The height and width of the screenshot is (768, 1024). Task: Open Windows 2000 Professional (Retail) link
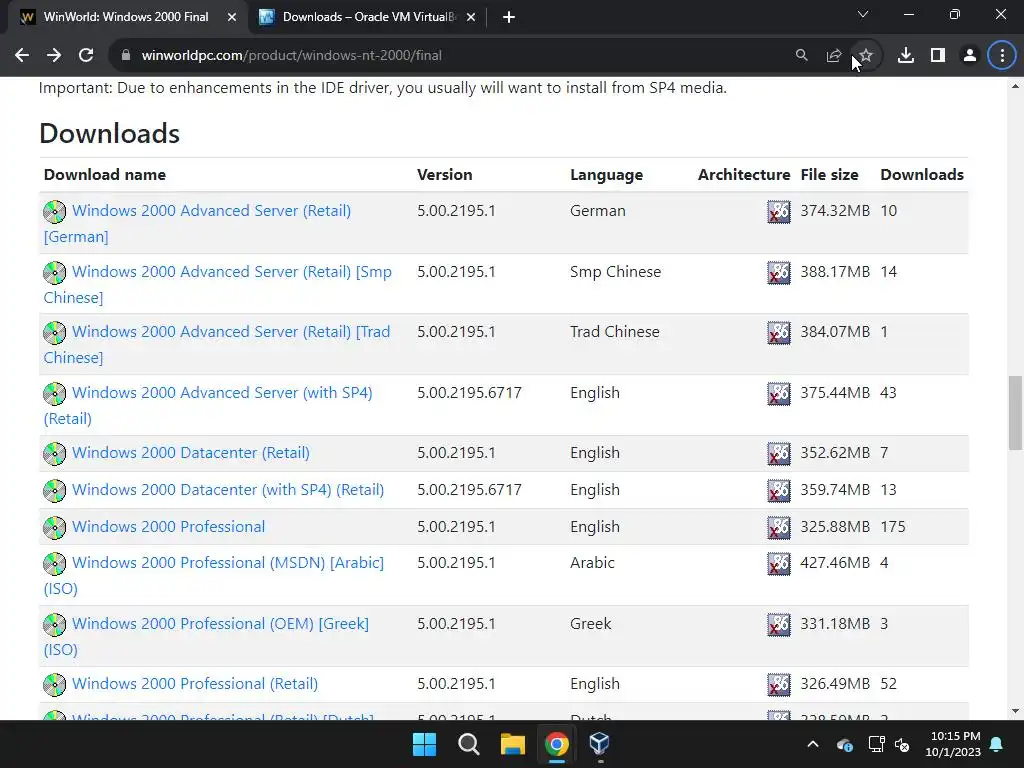click(195, 684)
